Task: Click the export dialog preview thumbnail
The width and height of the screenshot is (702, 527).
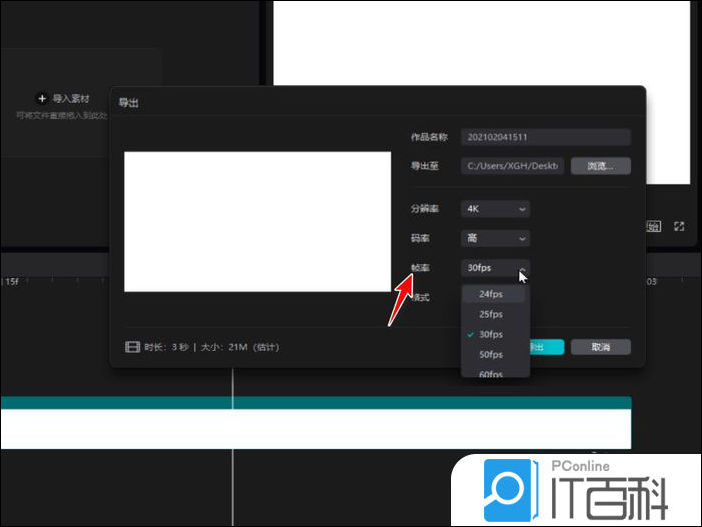Action: tap(257, 222)
